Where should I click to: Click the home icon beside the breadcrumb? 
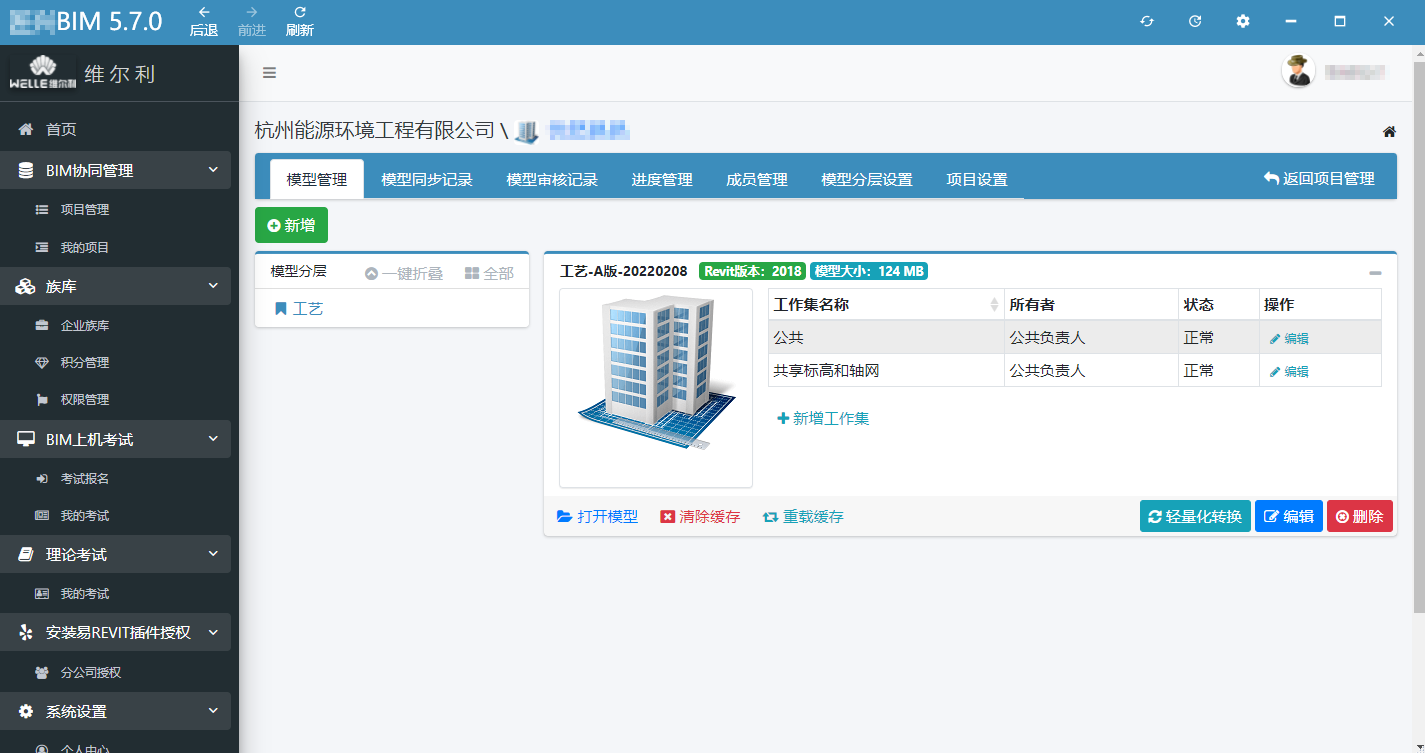(1389, 132)
